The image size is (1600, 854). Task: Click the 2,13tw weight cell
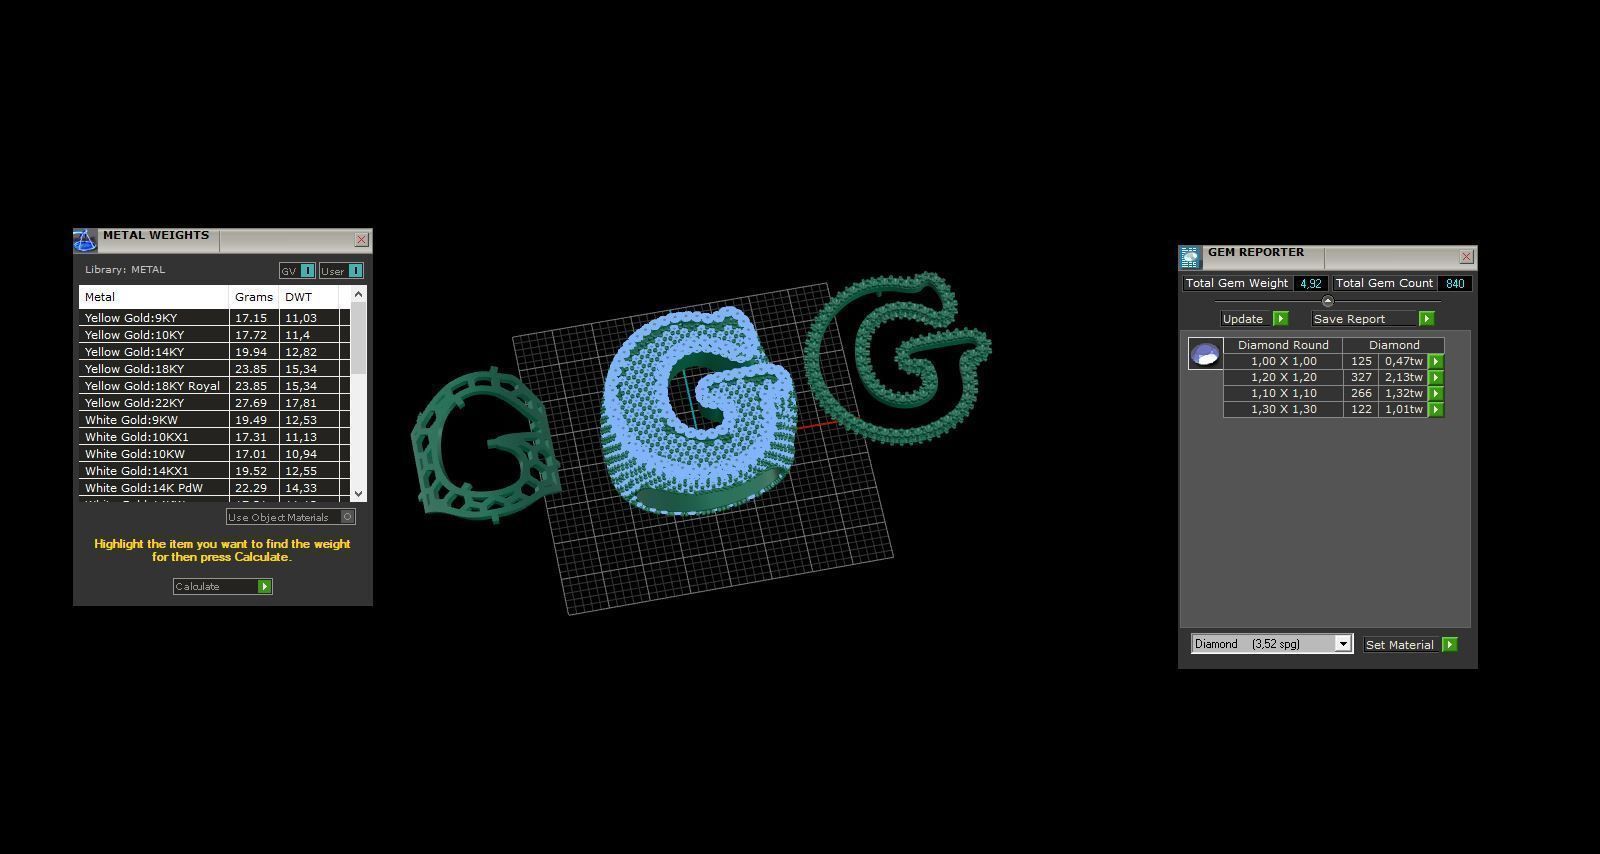point(1403,377)
